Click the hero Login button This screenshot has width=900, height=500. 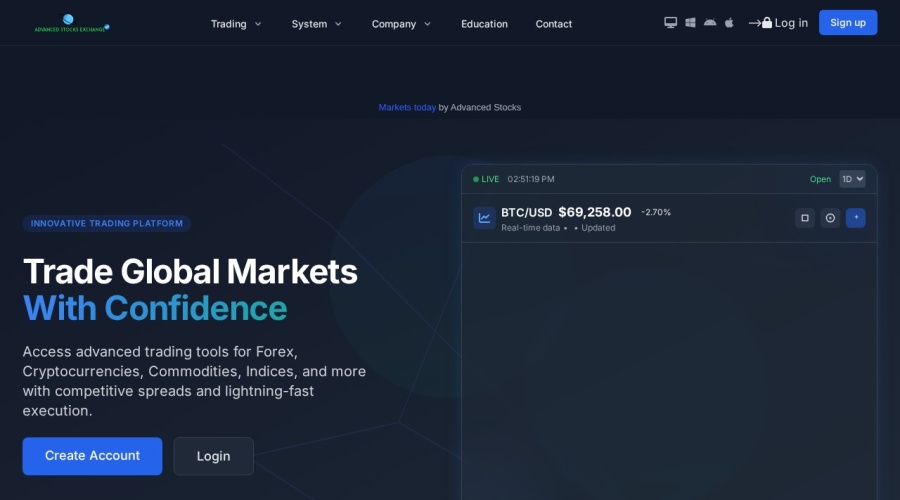(214, 456)
